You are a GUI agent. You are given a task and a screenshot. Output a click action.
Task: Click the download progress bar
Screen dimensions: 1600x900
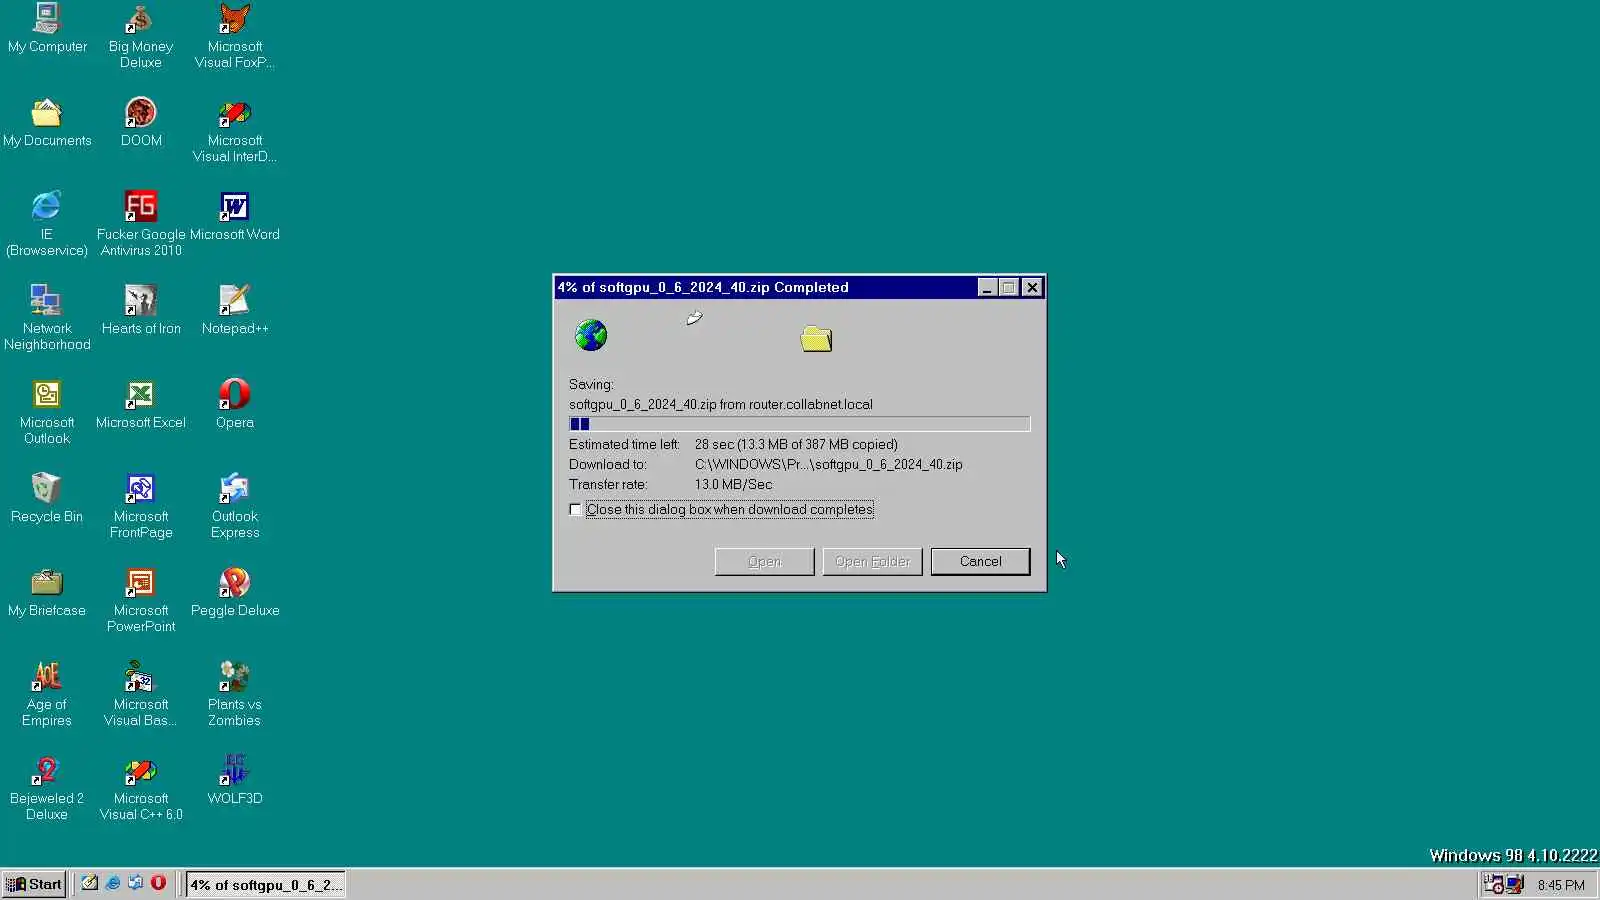click(799, 424)
